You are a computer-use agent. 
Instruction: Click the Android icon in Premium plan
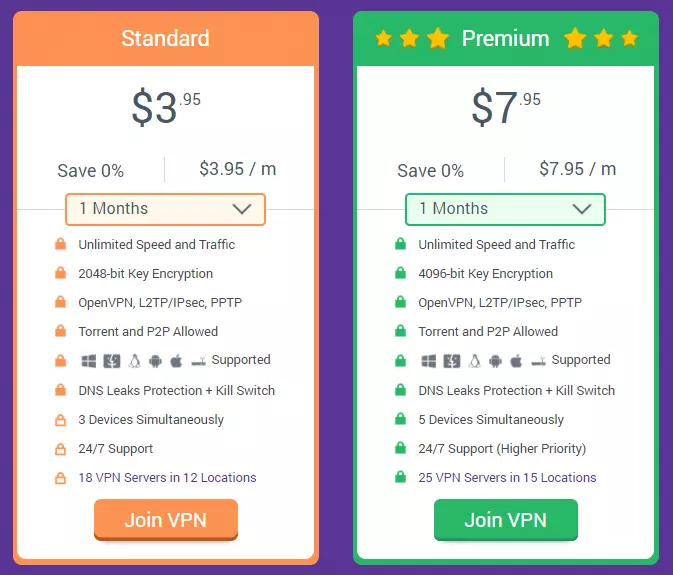495,361
